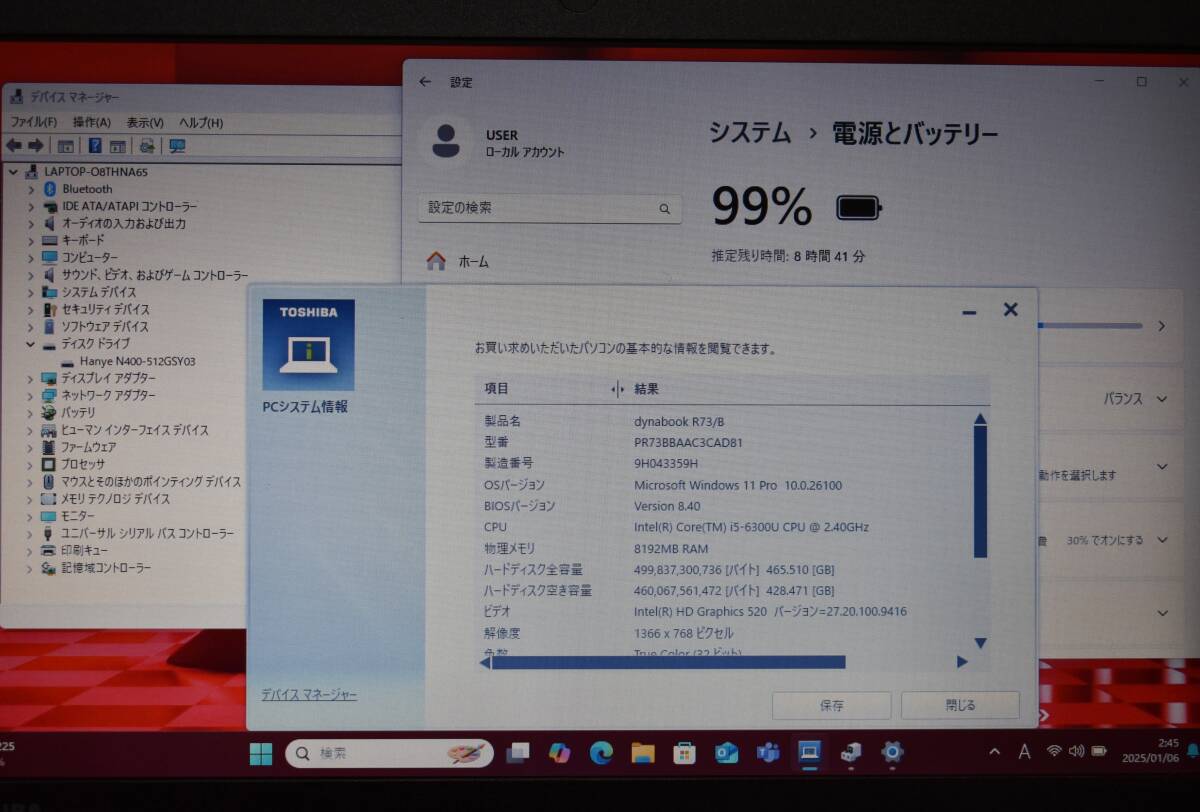This screenshot has height=812, width=1200.
Task: Click the 設定の検索 search field
Action: (x=550, y=209)
